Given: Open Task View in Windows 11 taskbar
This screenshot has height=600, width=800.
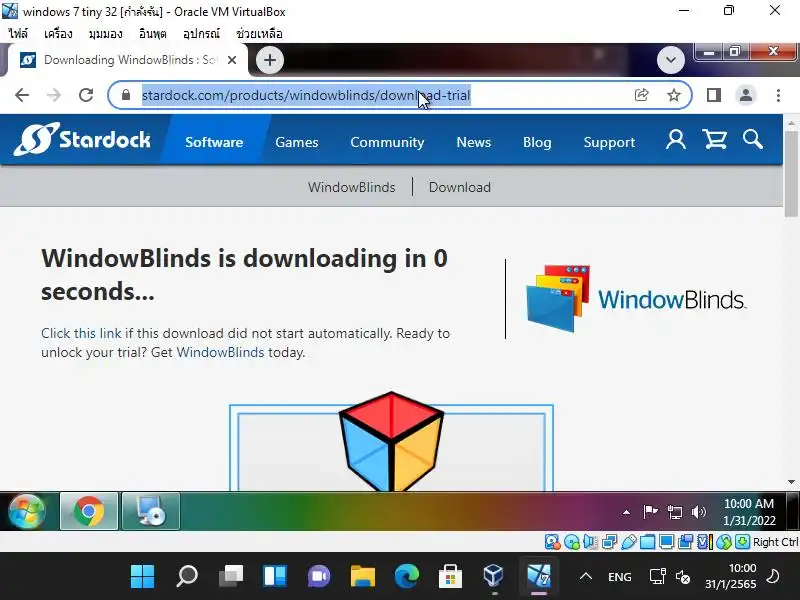Looking at the screenshot, I should pos(231,577).
